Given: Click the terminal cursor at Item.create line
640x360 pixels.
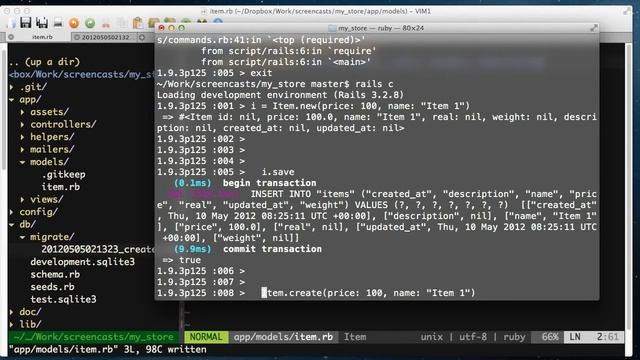Looking at the screenshot, I should [x=264, y=293].
